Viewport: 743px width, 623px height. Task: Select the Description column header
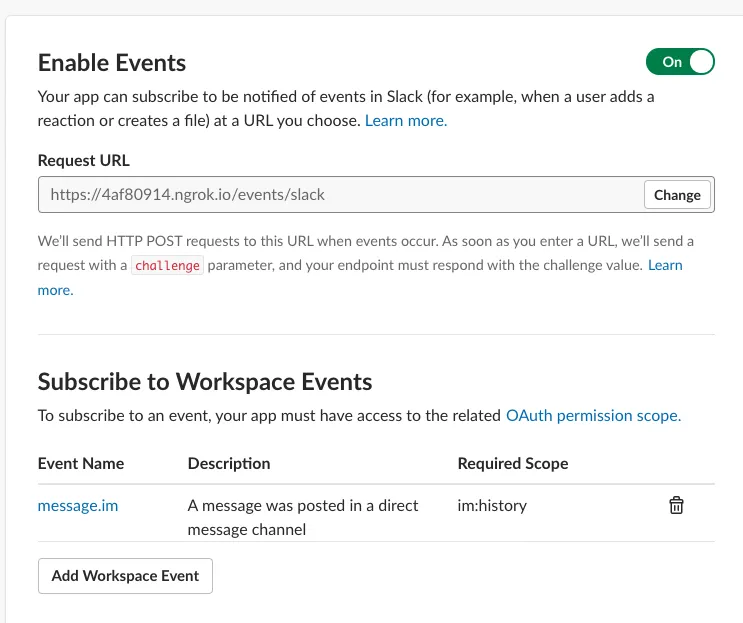click(229, 463)
